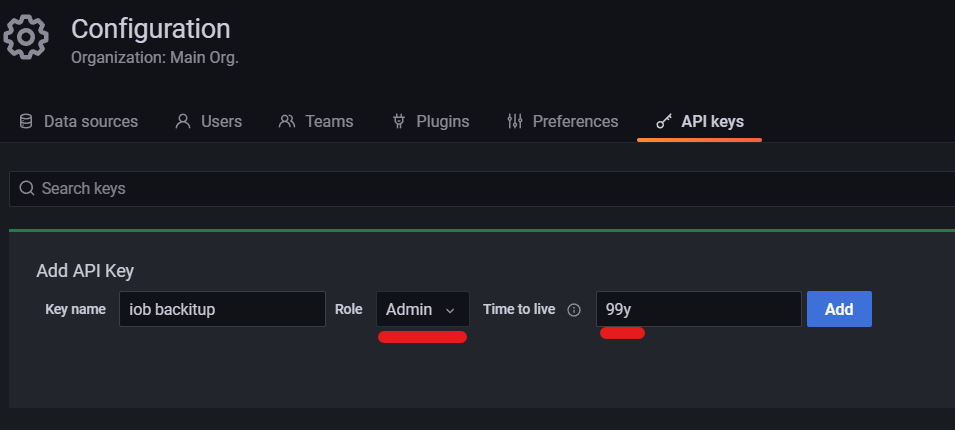
Task: Open the Role dropdown showing Admin
Action: coord(422,310)
